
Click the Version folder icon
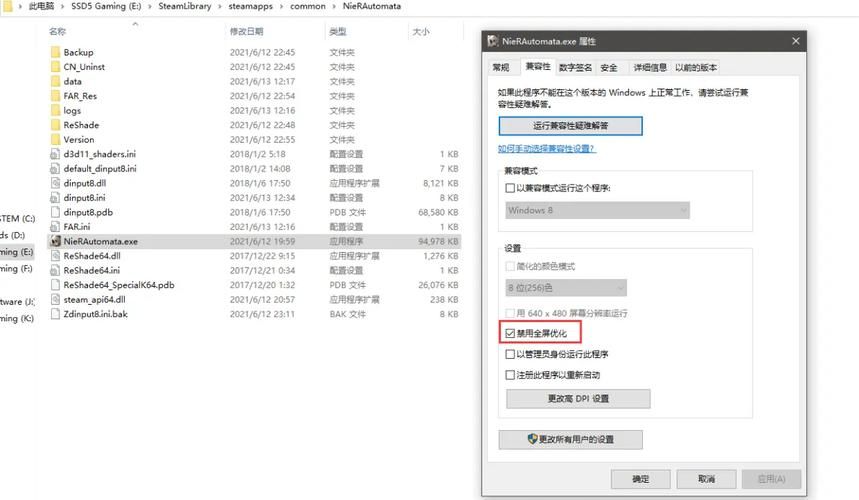(x=55, y=139)
